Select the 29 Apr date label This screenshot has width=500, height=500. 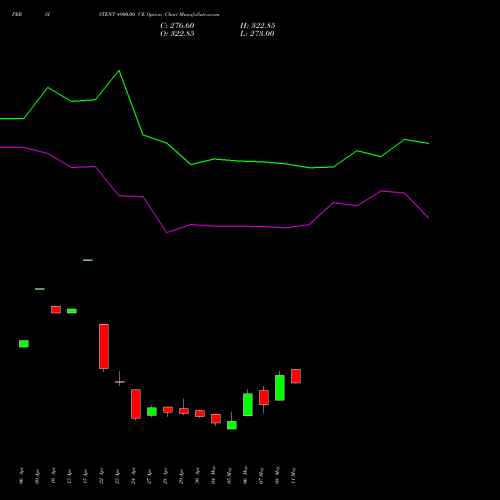[x=182, y=476]
